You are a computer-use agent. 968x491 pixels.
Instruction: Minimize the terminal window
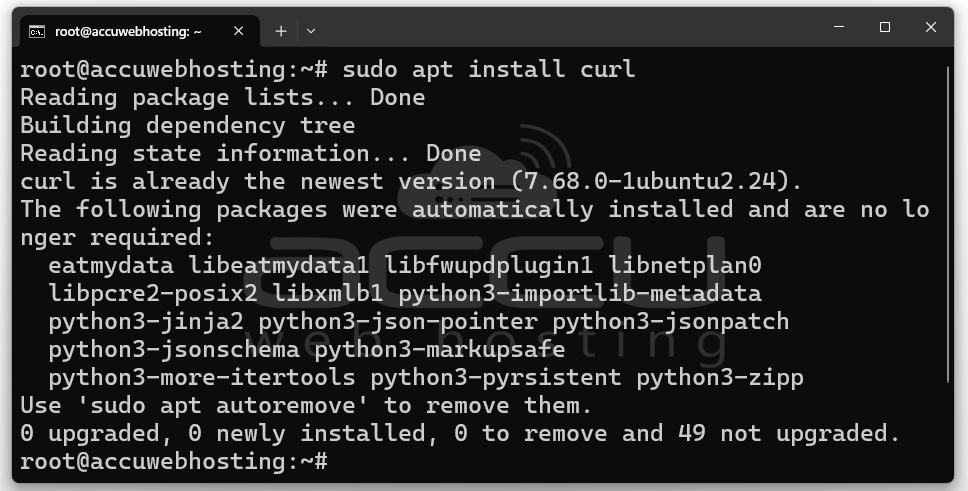(839, 27)
